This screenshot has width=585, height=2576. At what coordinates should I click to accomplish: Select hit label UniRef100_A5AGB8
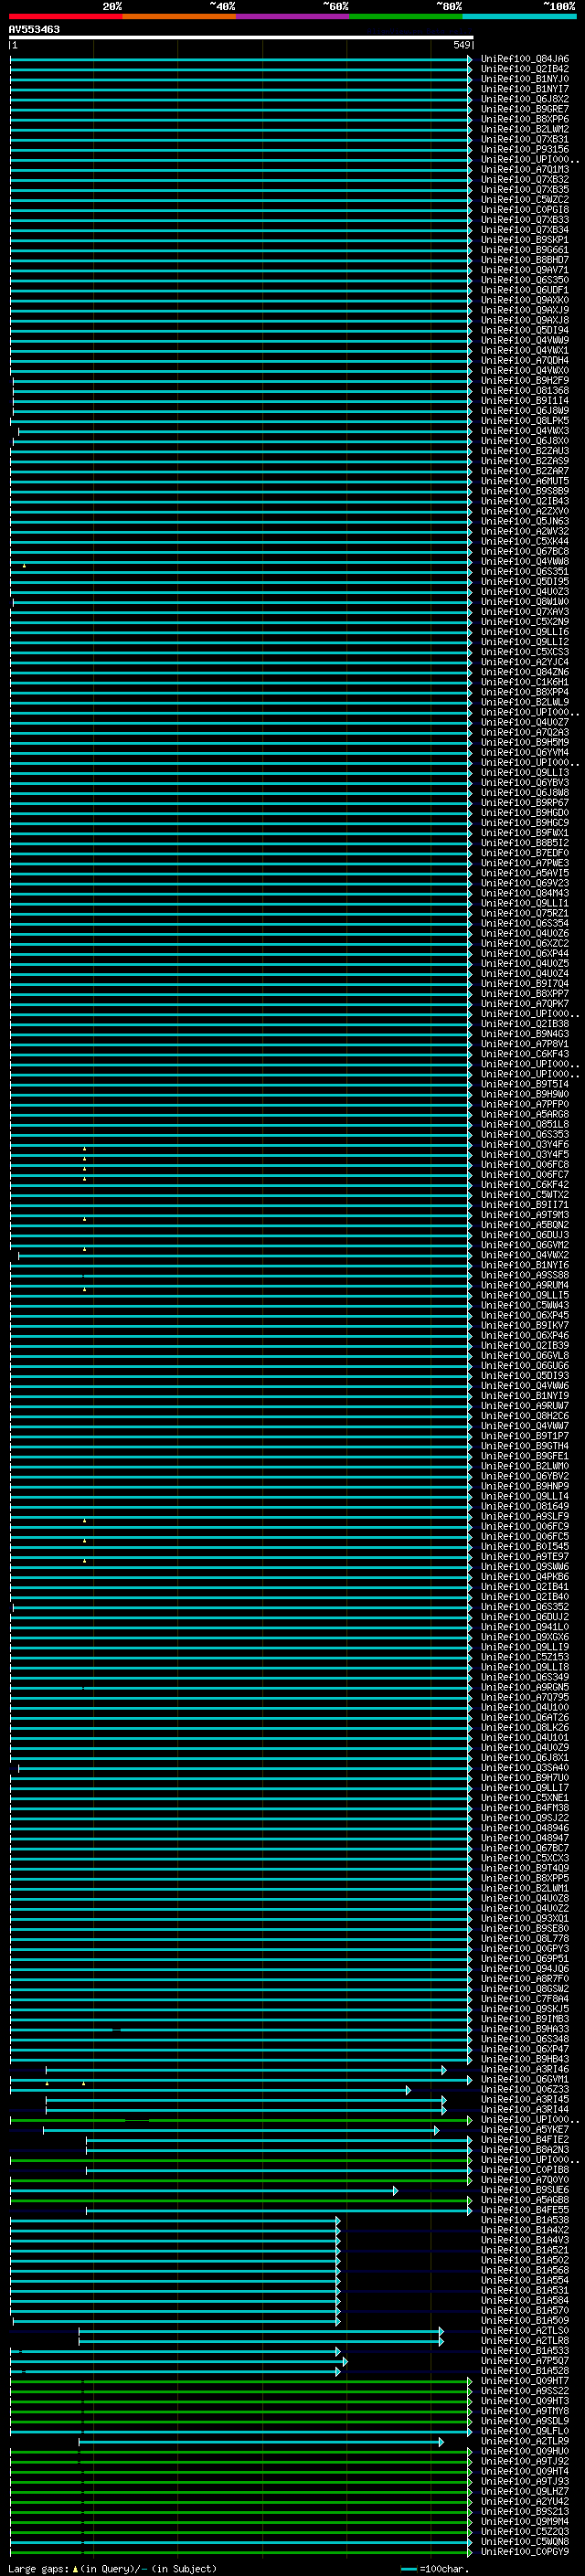point(525,2200)
